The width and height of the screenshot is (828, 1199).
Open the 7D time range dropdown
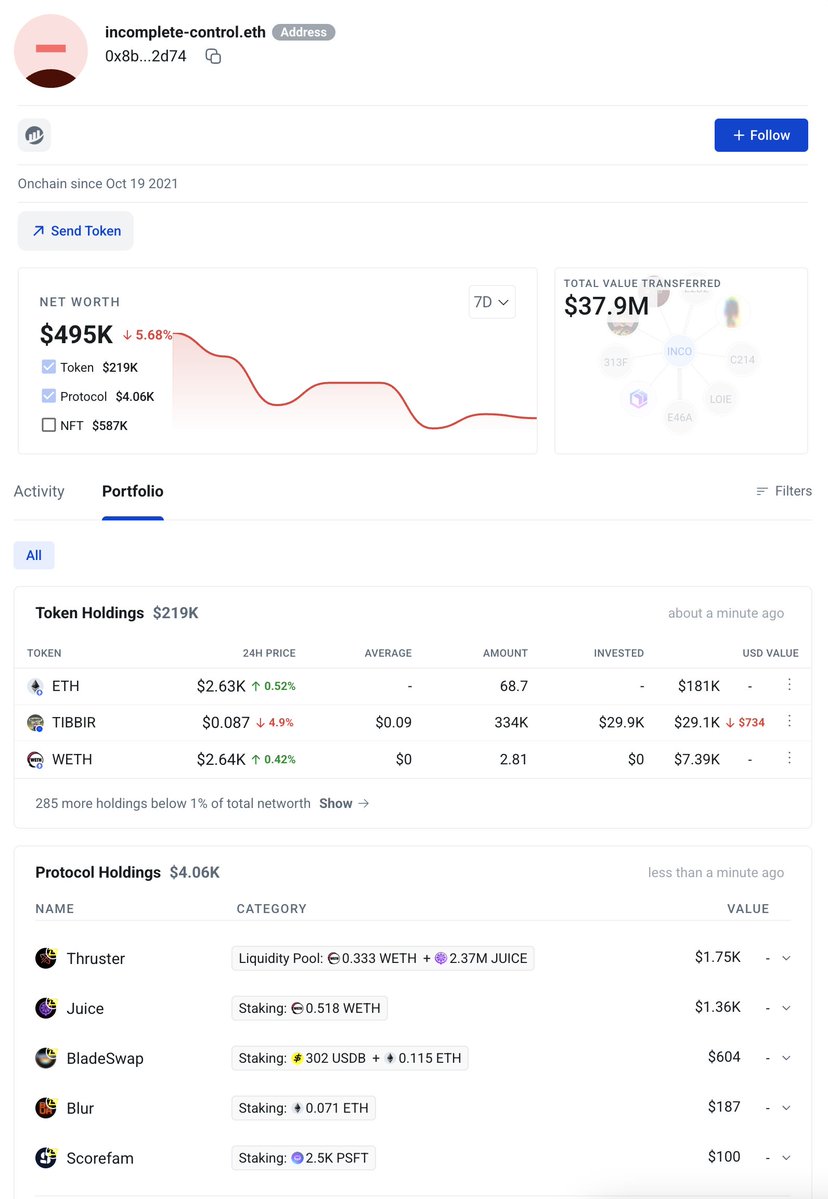coord(492,302)
